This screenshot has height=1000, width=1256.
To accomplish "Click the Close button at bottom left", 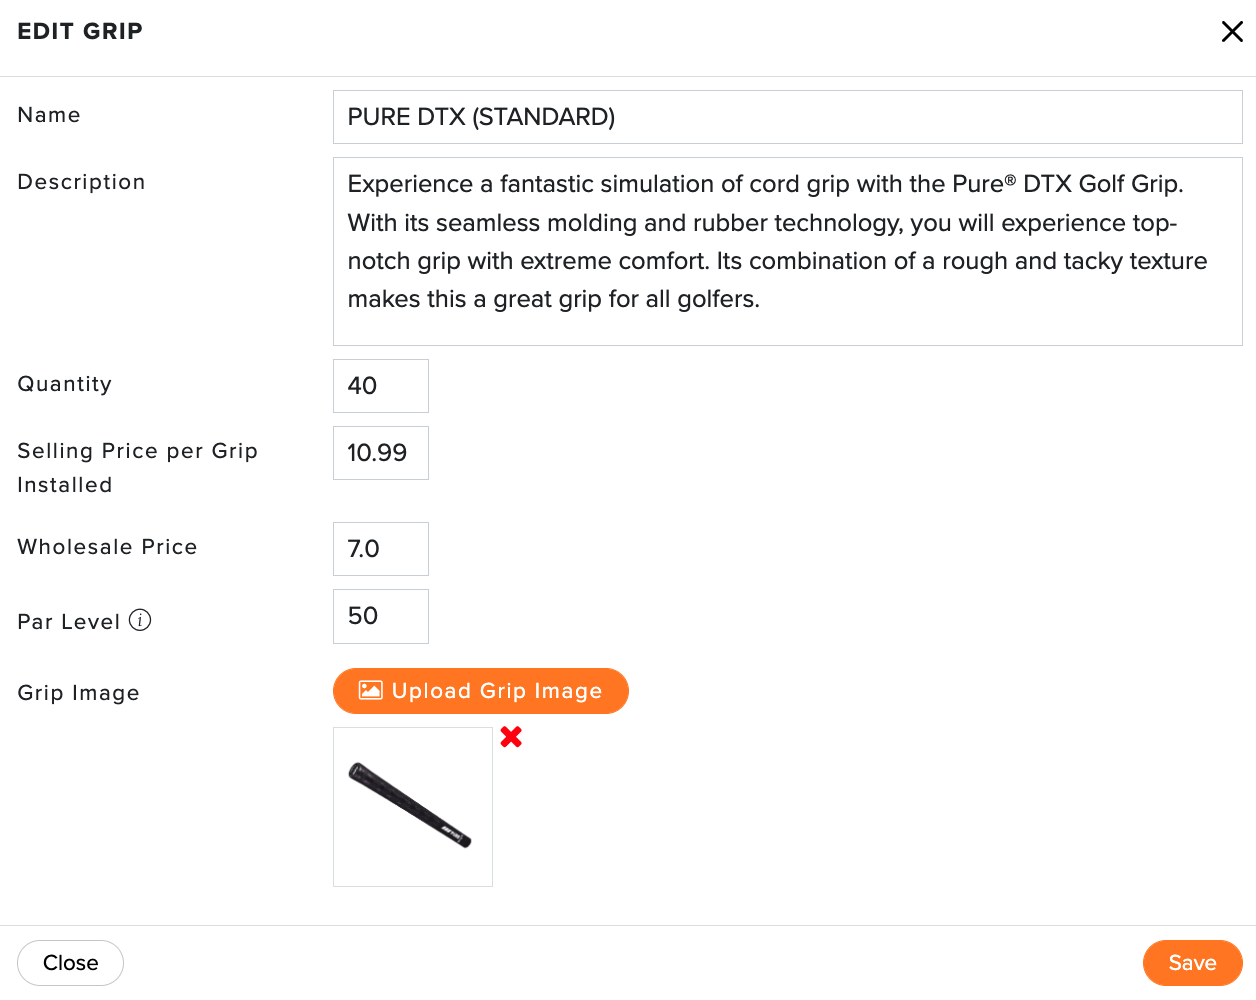I will 71,963.
